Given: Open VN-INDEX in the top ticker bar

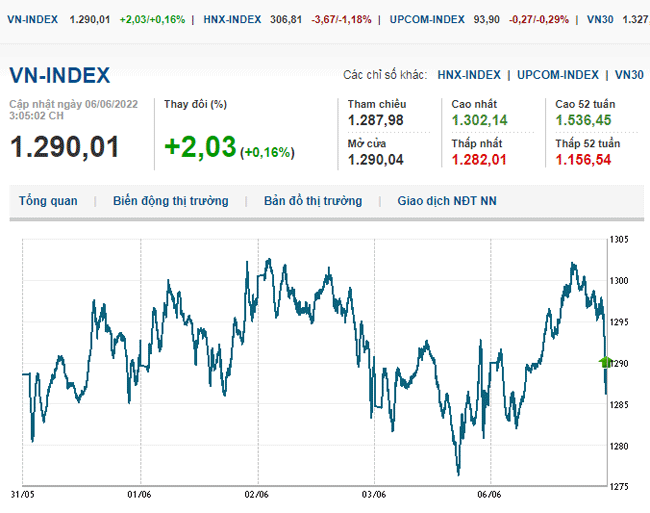Looking at the screenshot, I should tap(32, 19).
